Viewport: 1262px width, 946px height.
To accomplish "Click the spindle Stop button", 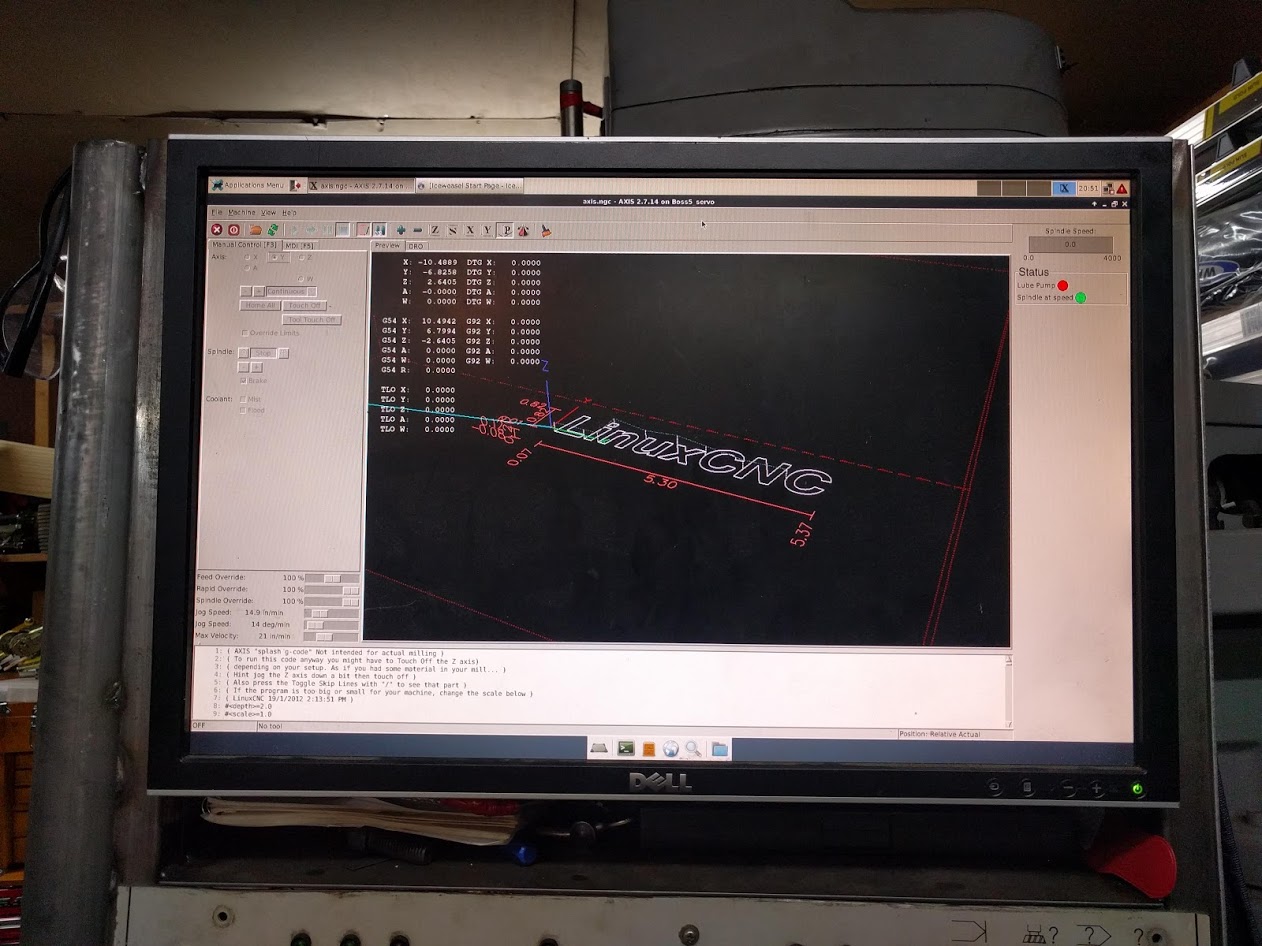I will [x=264, y=353].
